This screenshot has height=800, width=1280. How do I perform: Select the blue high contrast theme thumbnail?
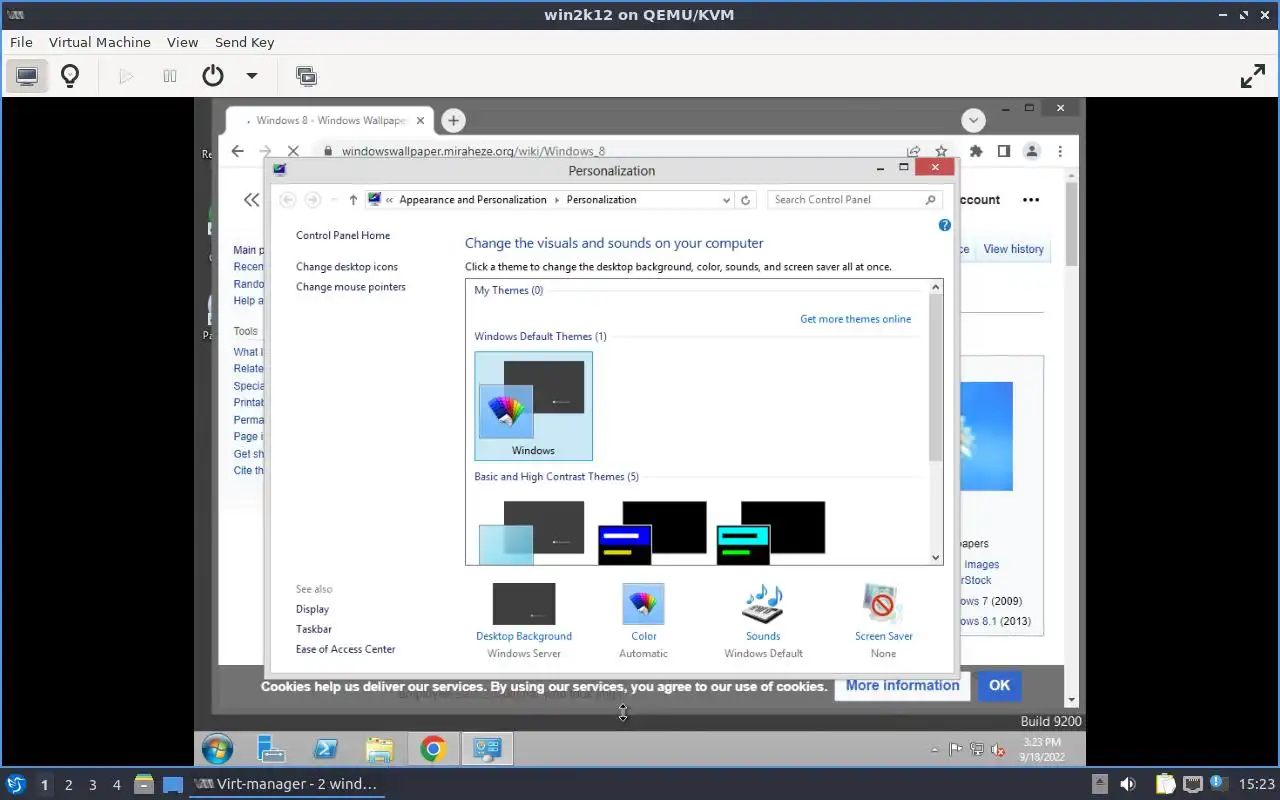(x=652, y=533)
